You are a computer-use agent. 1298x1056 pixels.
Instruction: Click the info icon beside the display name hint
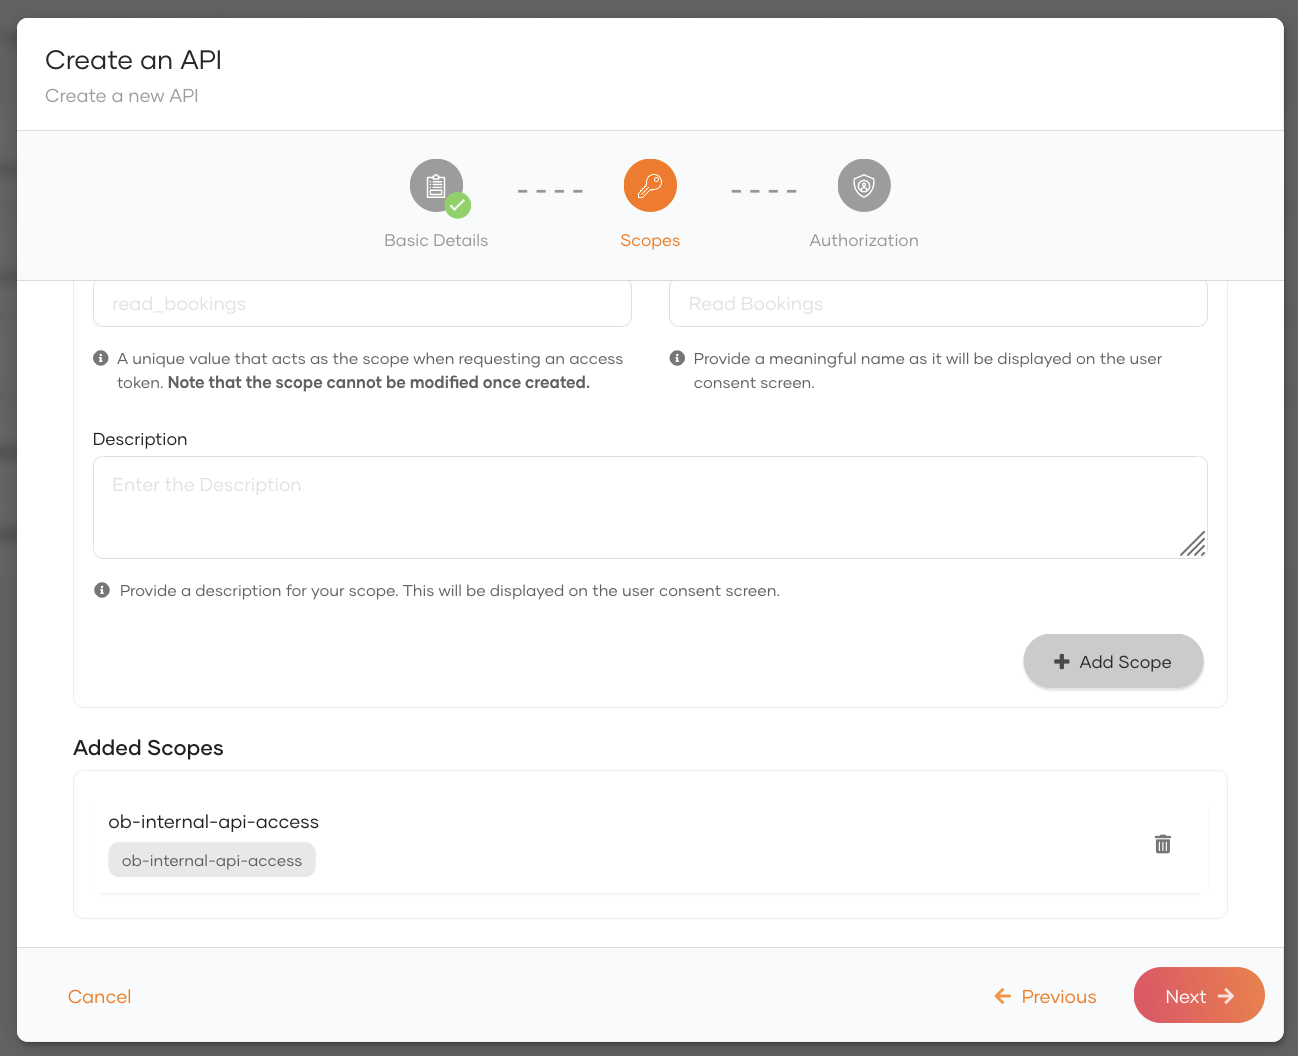(x=676, y=357)
